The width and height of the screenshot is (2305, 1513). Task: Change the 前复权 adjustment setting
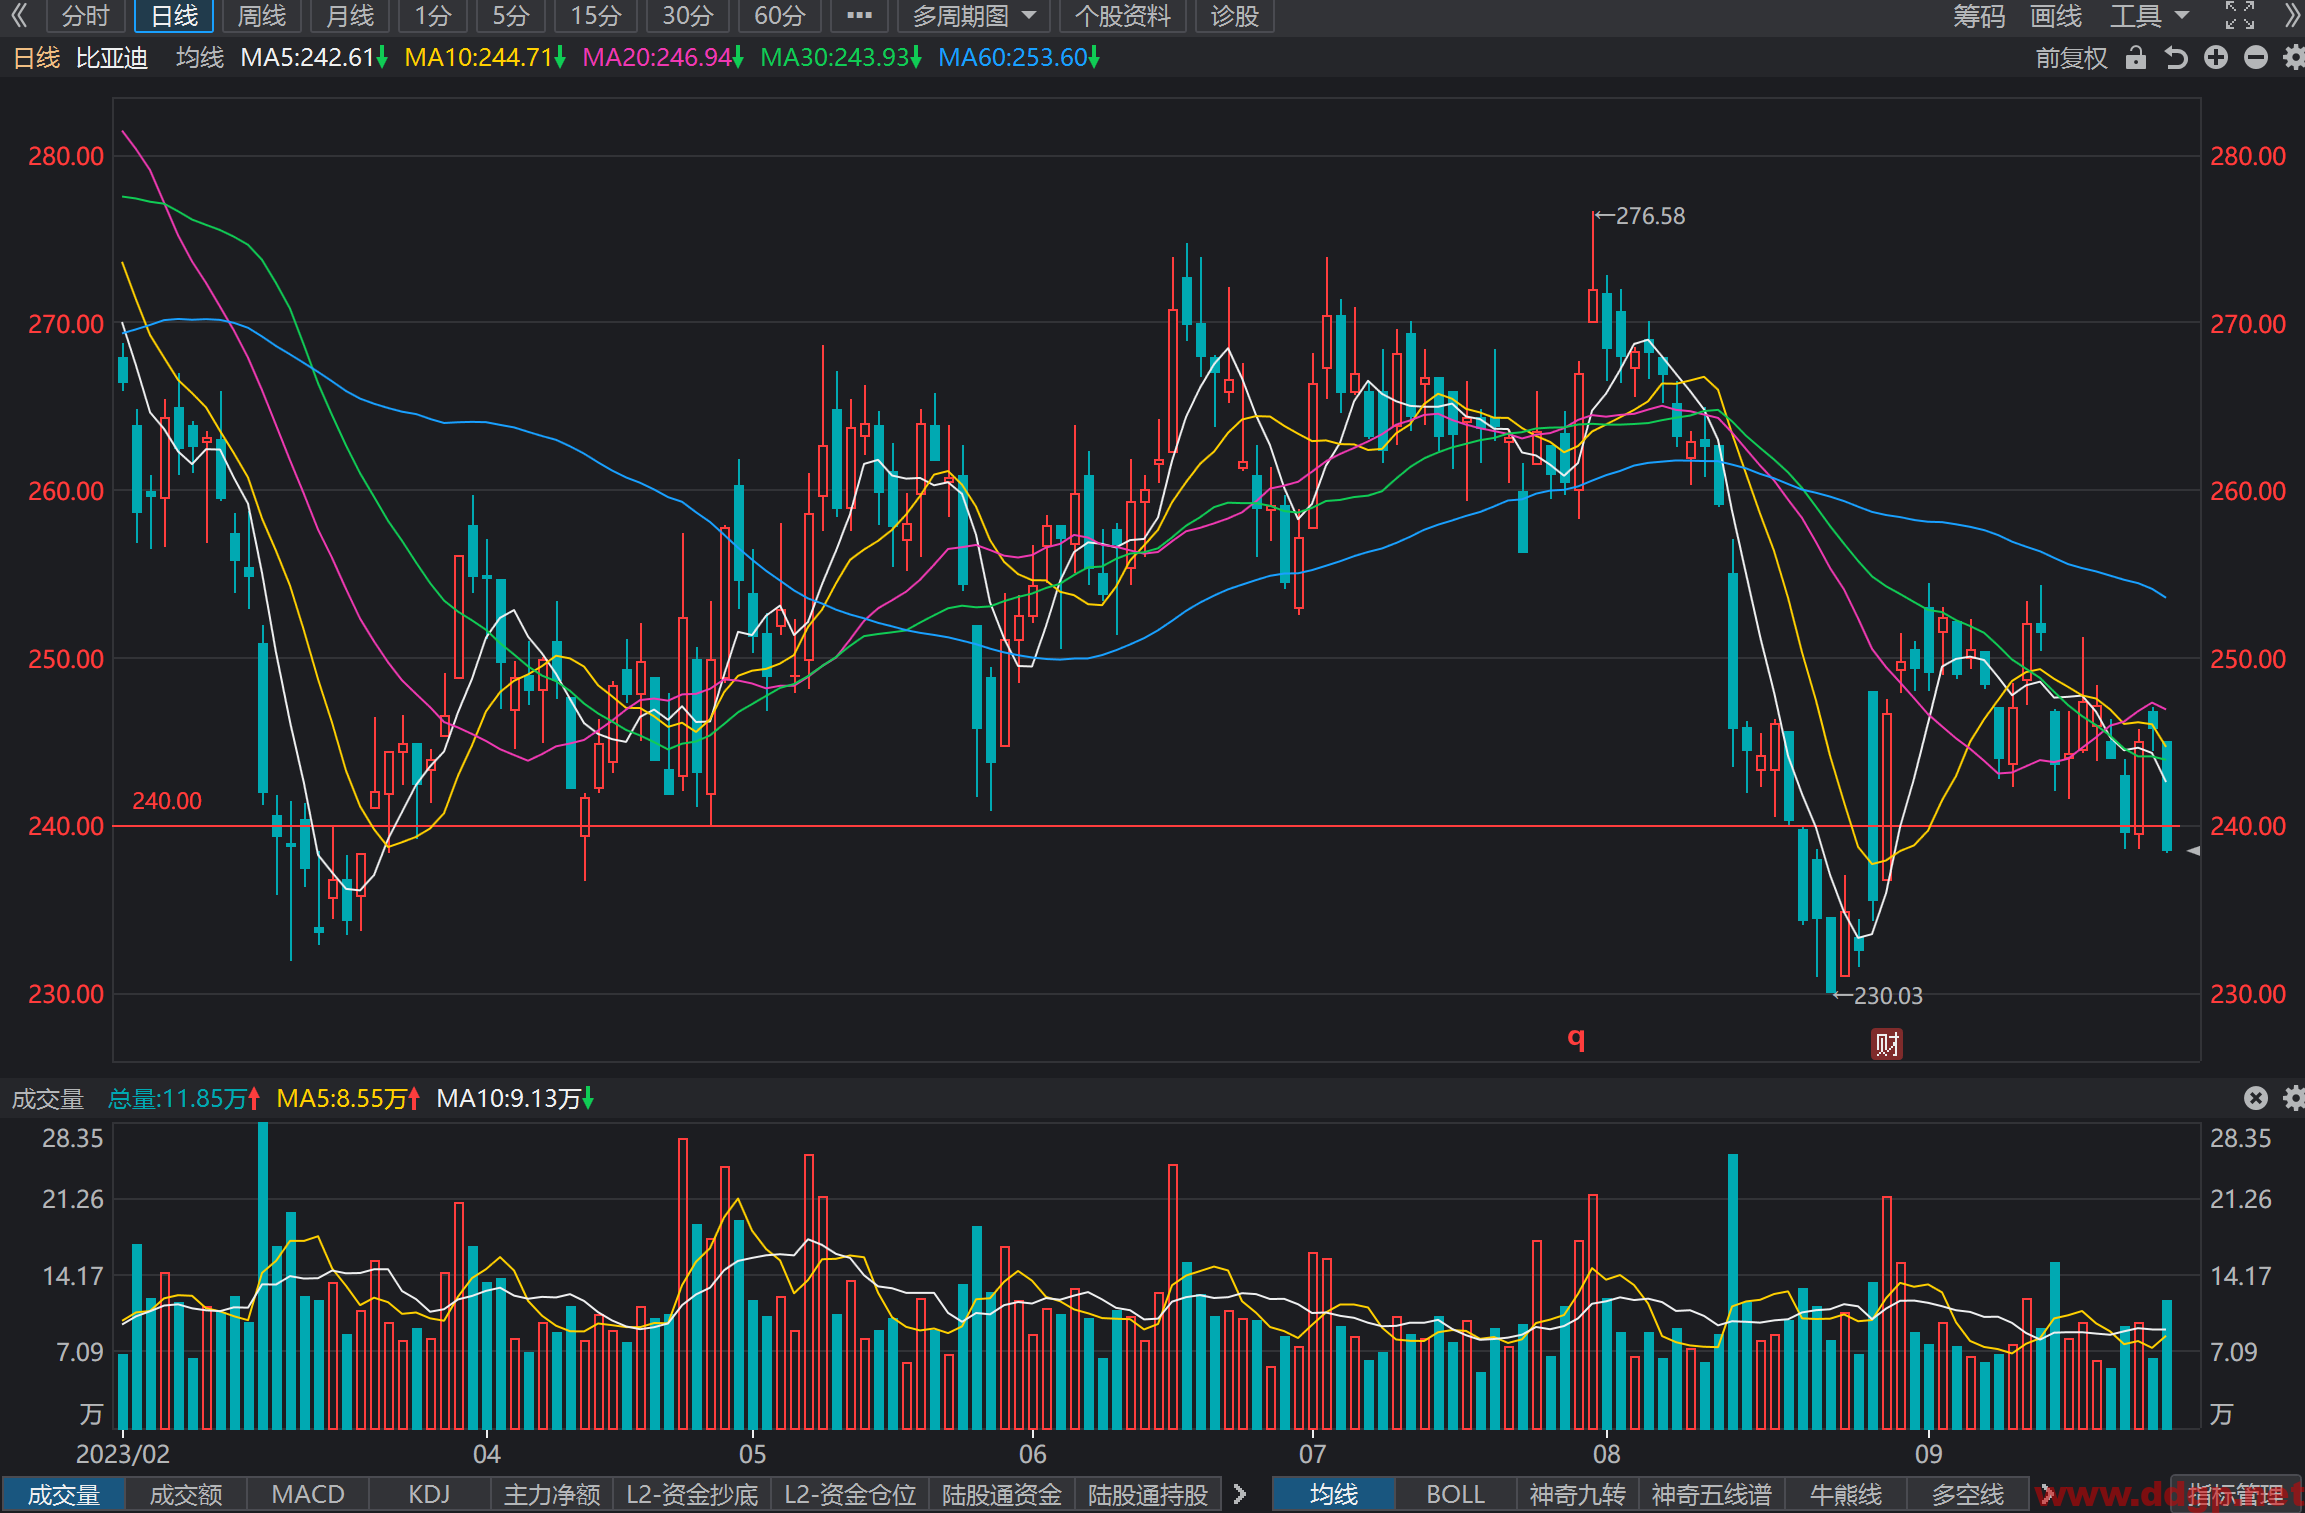tap(2071, 58)
